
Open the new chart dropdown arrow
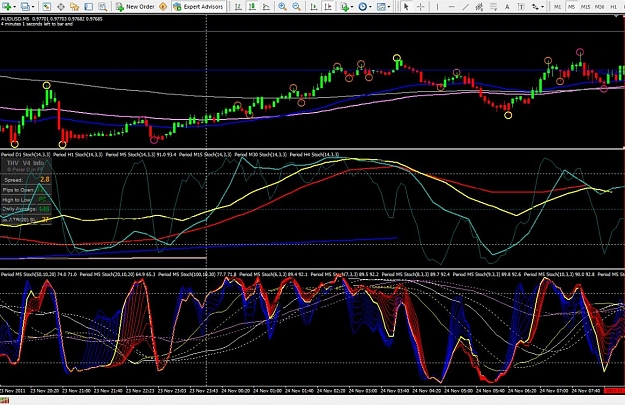(x=15, y=7)
